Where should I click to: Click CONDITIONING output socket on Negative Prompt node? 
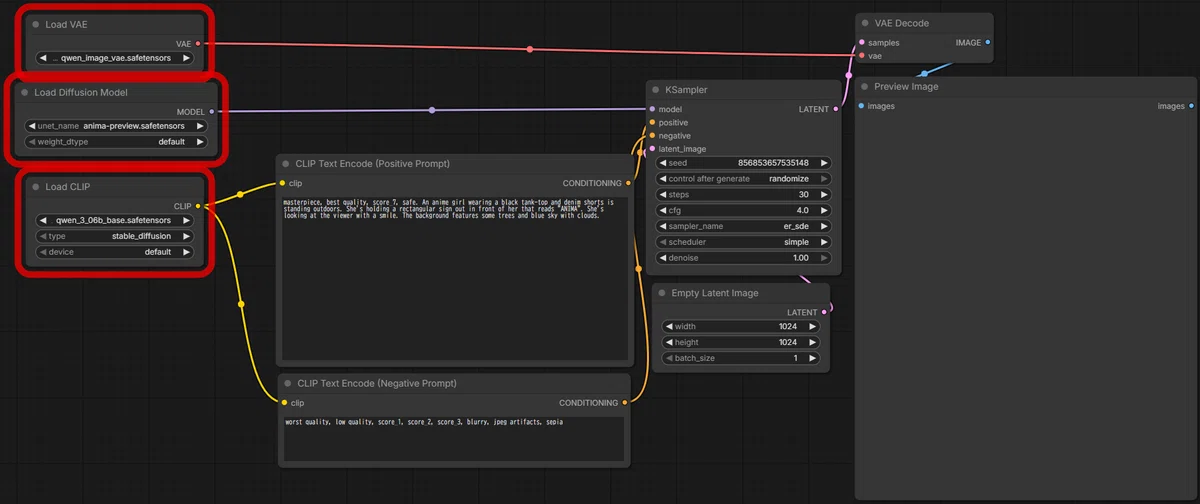pyautogui.click(x=625, y=403)
